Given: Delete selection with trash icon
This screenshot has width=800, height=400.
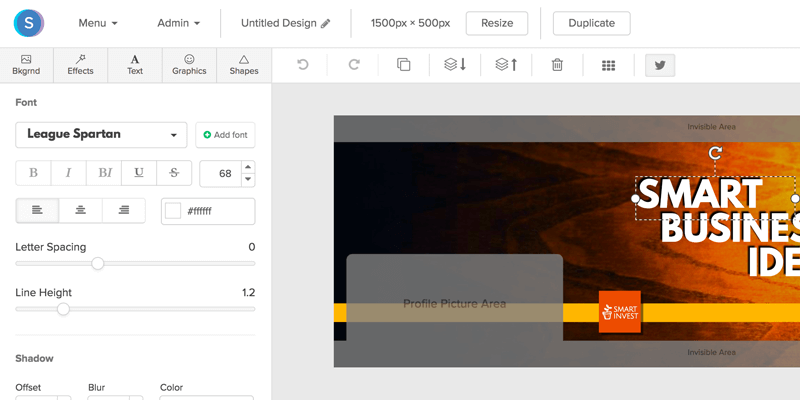Looking at the screenshot, I should tap(557, 65).
